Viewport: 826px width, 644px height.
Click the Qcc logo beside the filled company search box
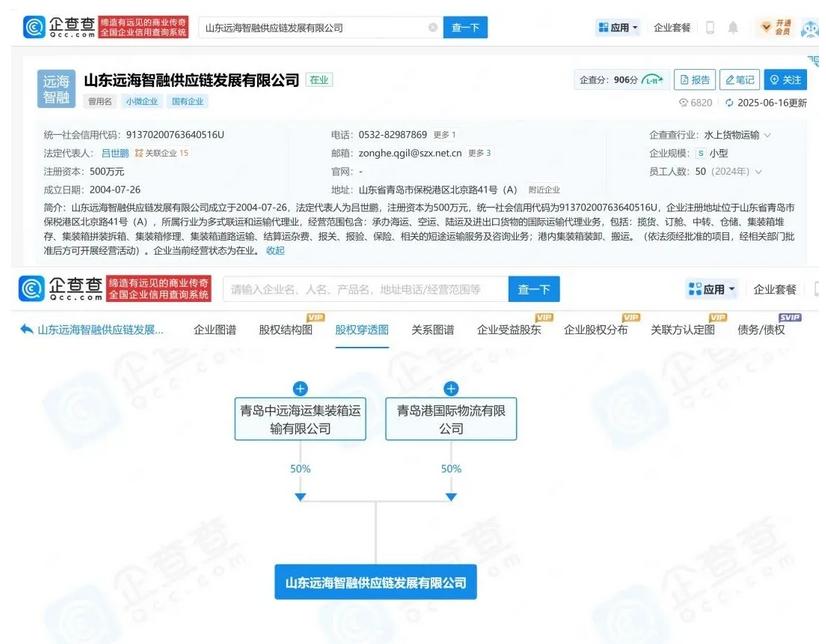[x=59, y=27]
